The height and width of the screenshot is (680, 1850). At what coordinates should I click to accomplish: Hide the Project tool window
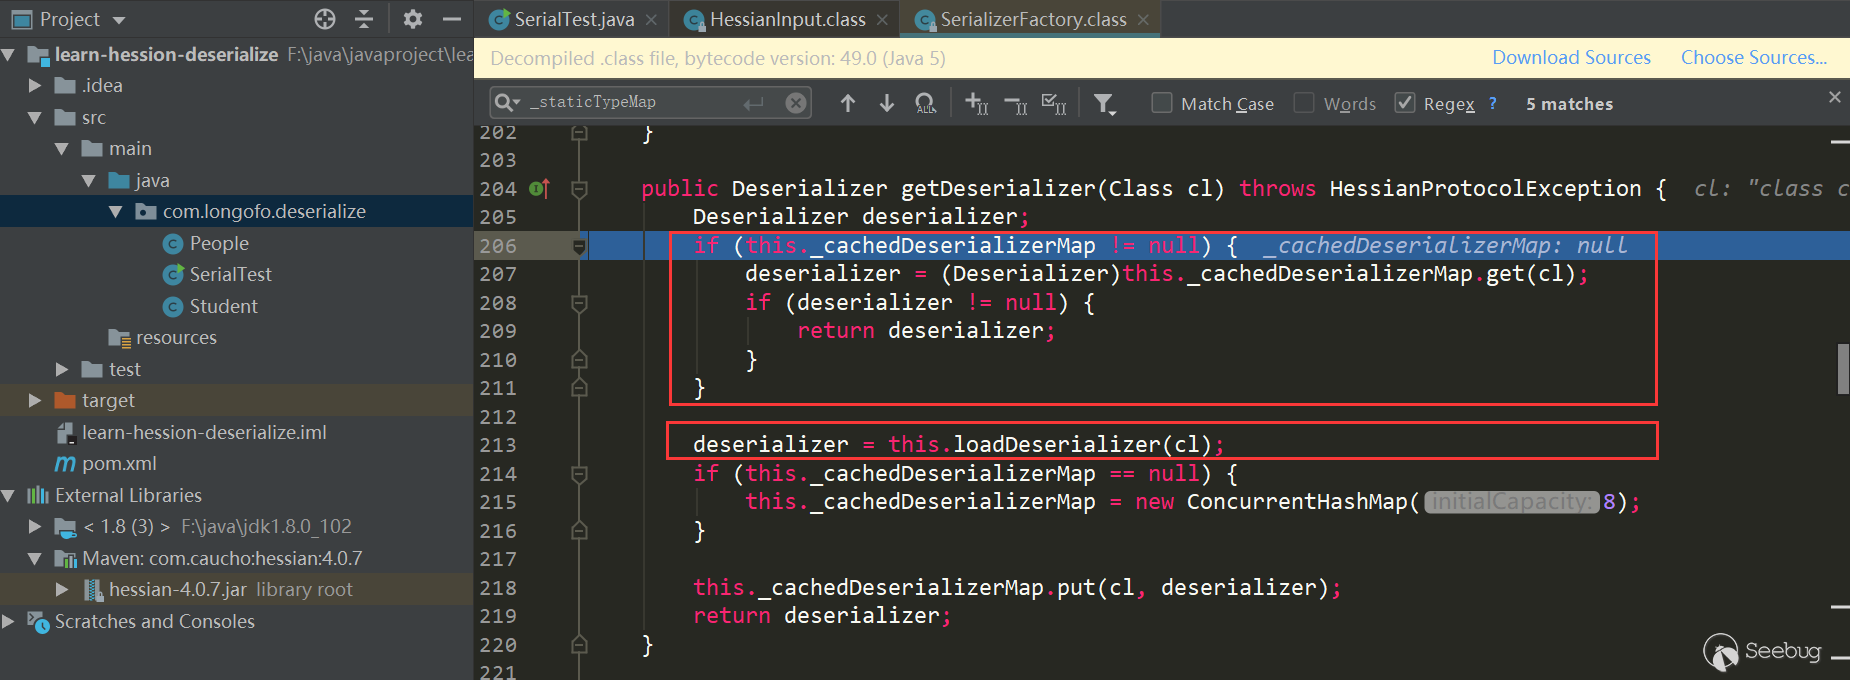(x=452, y=19)
